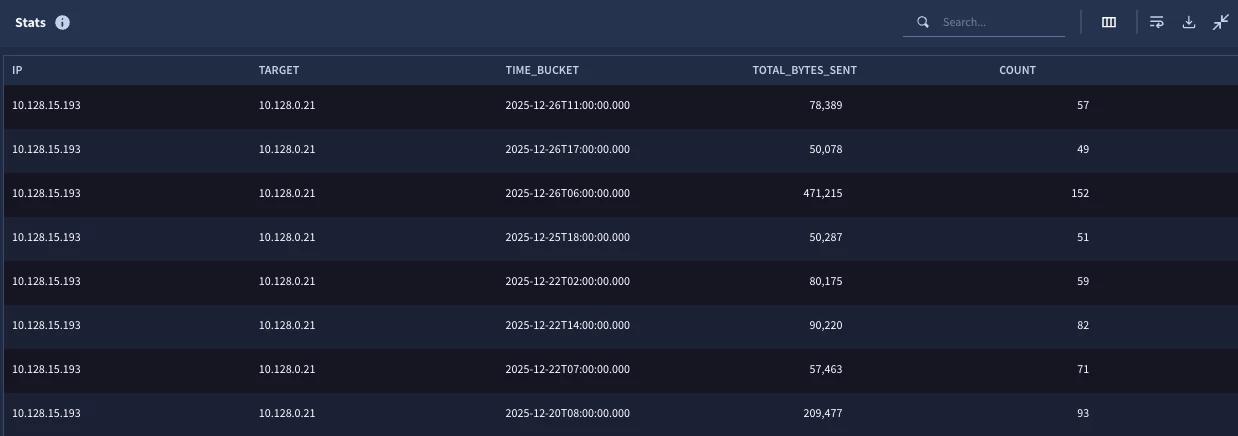Click IP 10.128.15.193 in the 209,477 row
This screenshot has height=436, width=1238.
click(x=46, y=413)
